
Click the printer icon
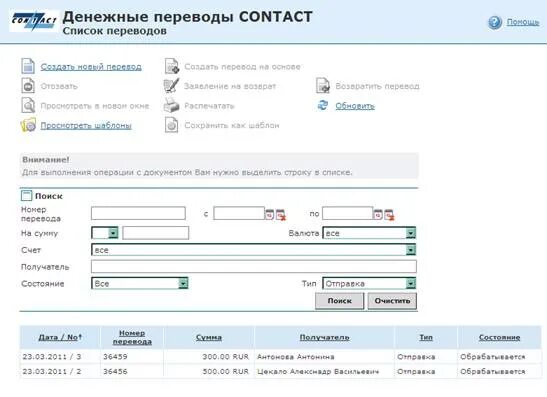[x=172, y=105]
